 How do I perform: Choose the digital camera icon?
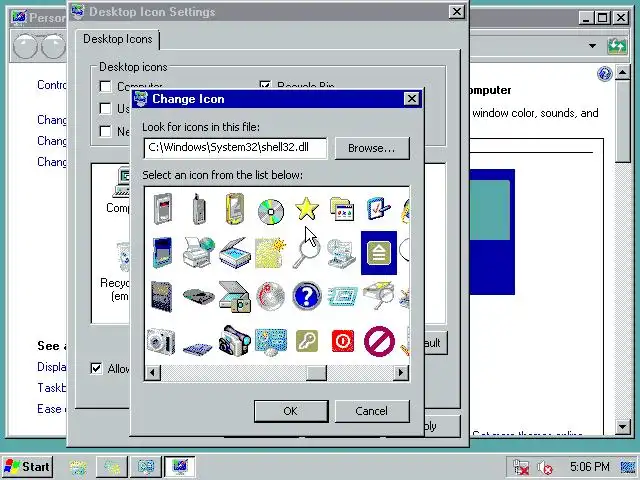[161, 340]
